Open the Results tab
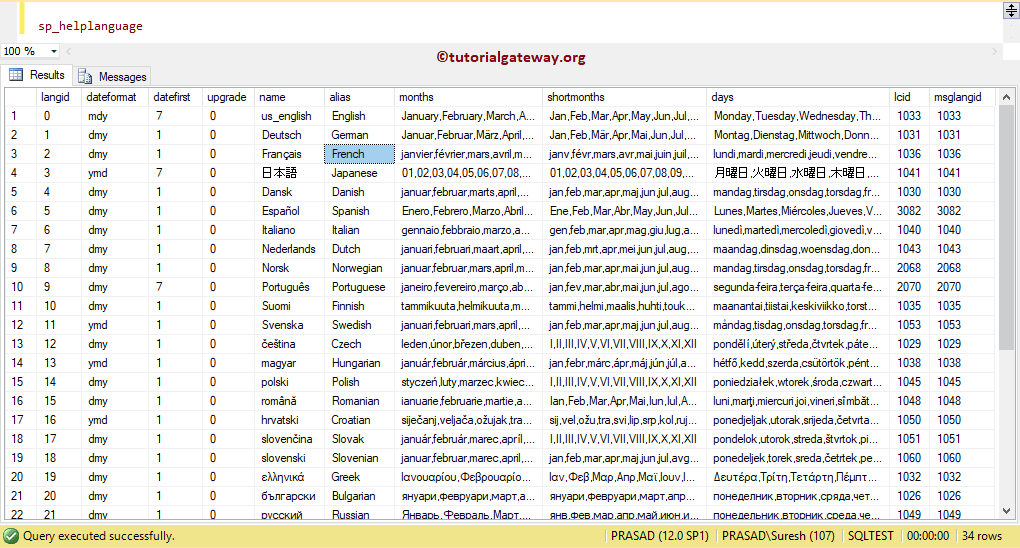 point(36,75)
